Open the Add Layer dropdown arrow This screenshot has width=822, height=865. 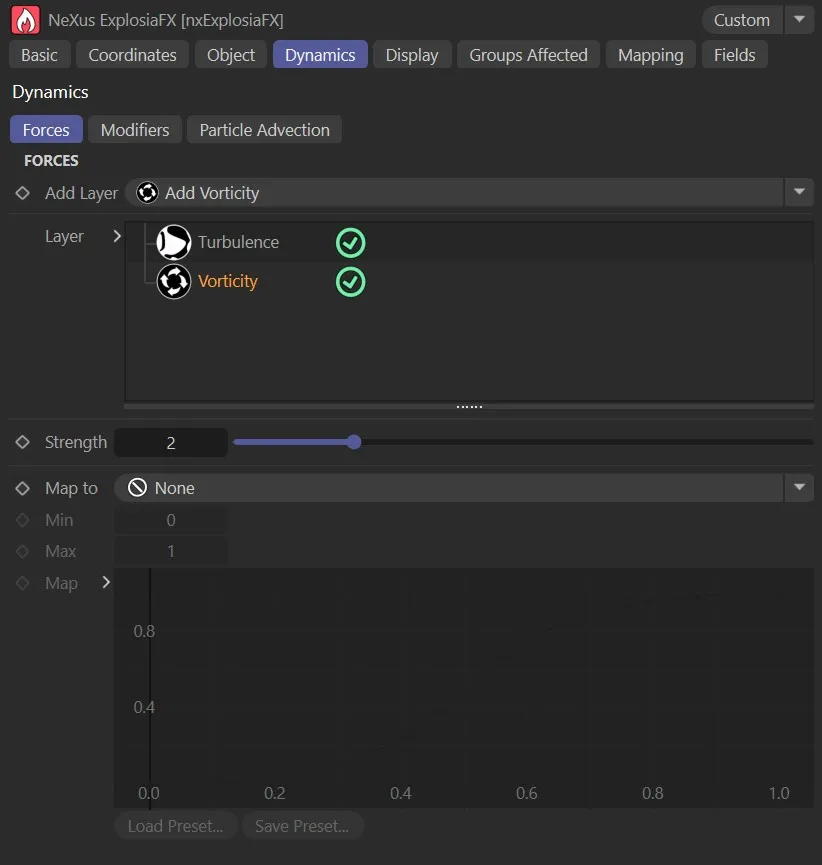click(799, 192)
